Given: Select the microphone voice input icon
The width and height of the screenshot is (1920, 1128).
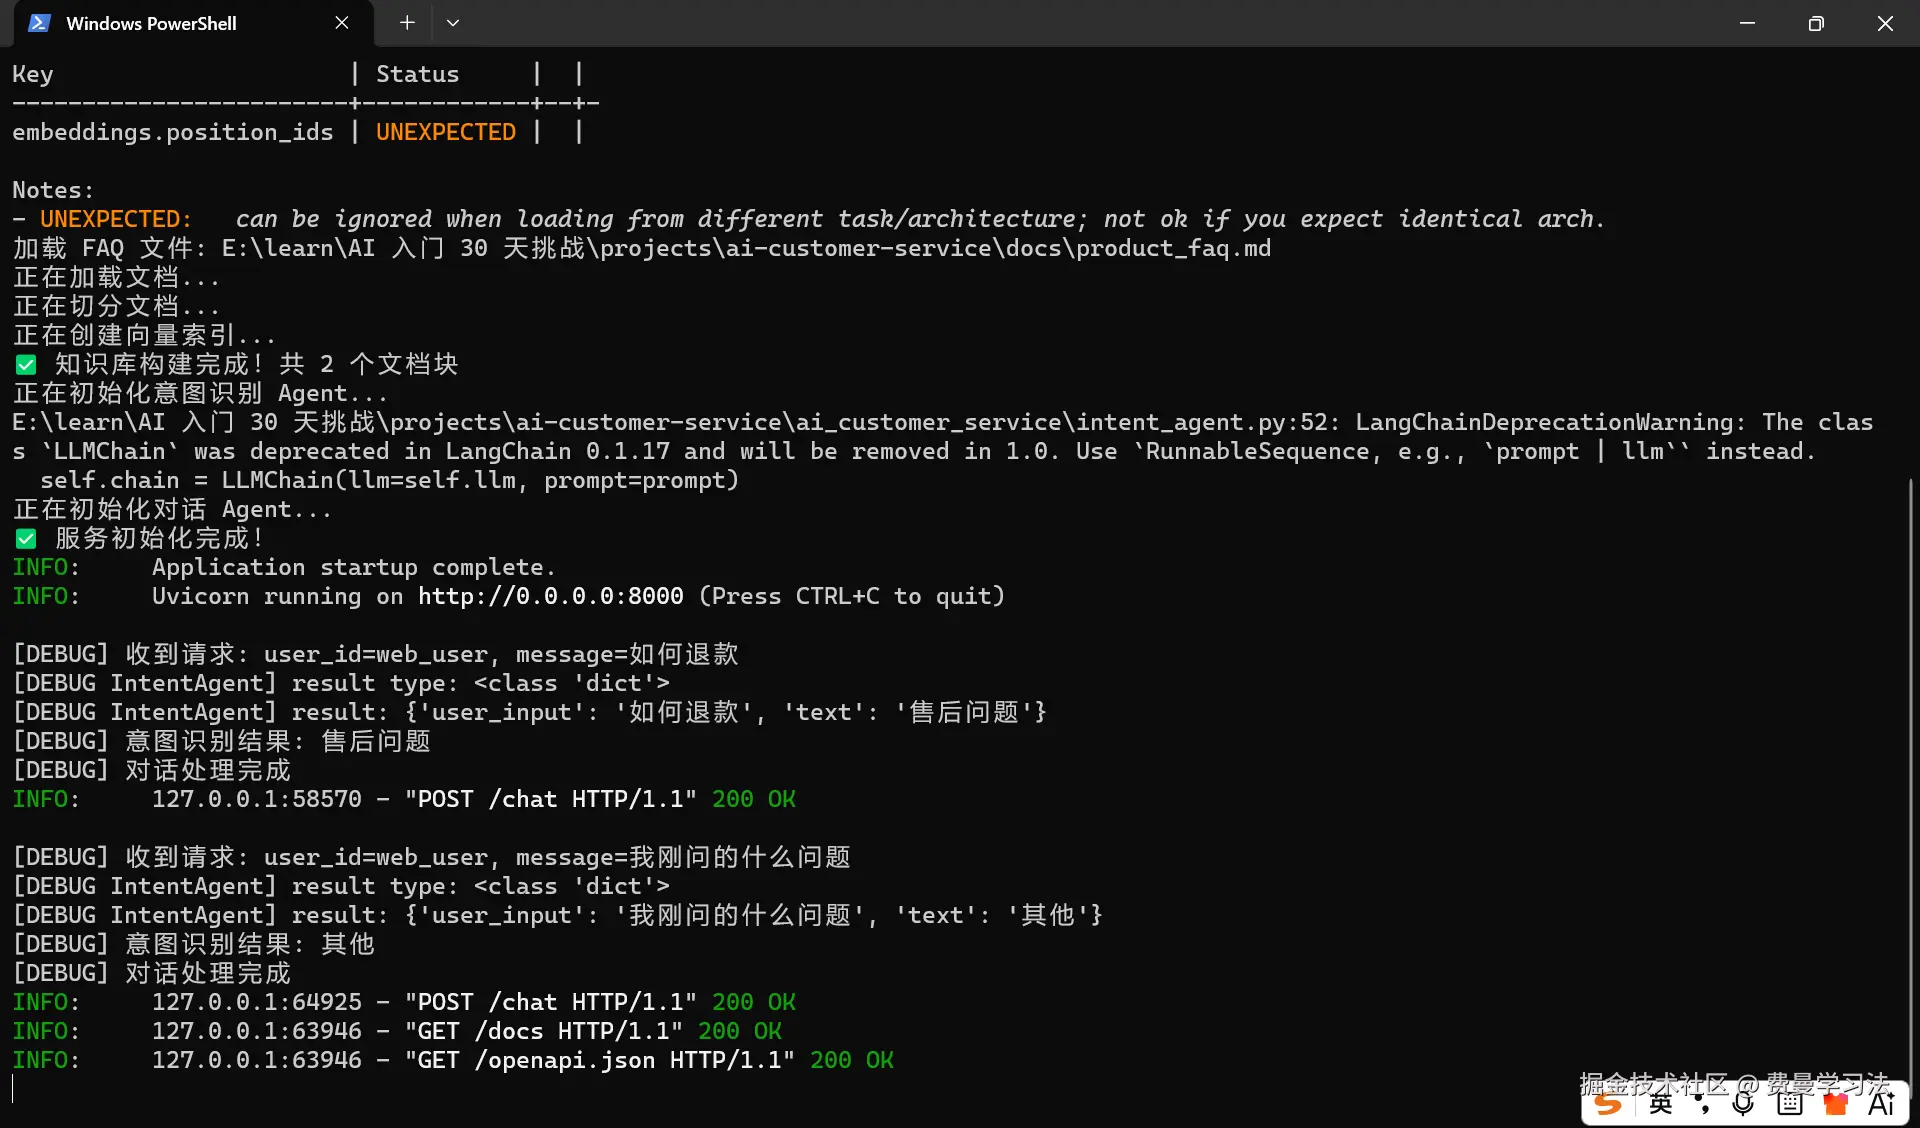Looking at the screenshot, I should point(1742,1104).
